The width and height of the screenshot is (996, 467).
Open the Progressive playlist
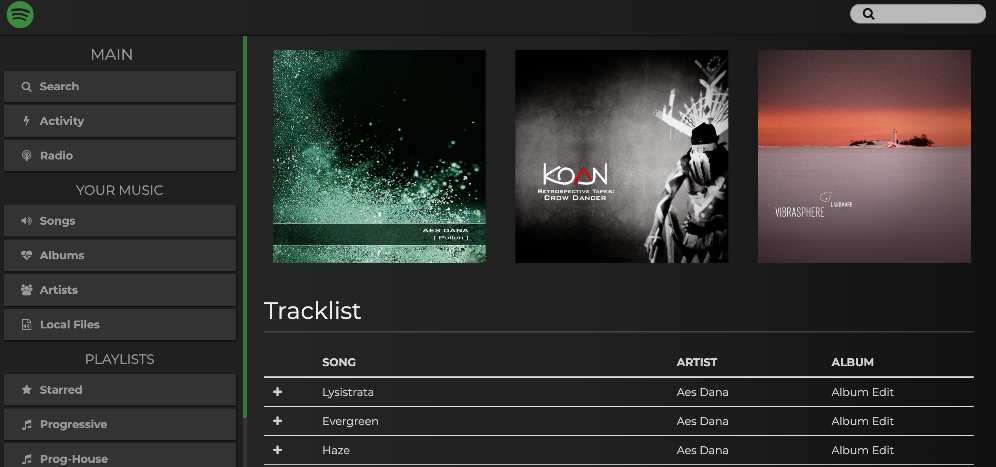[120, 424]
